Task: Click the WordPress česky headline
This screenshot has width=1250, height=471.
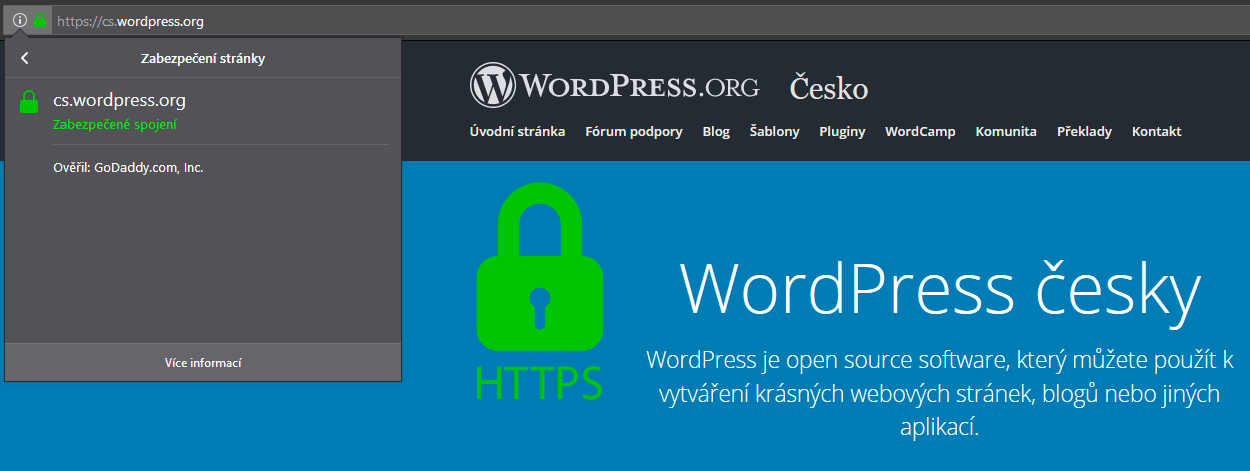Action: 940,288
